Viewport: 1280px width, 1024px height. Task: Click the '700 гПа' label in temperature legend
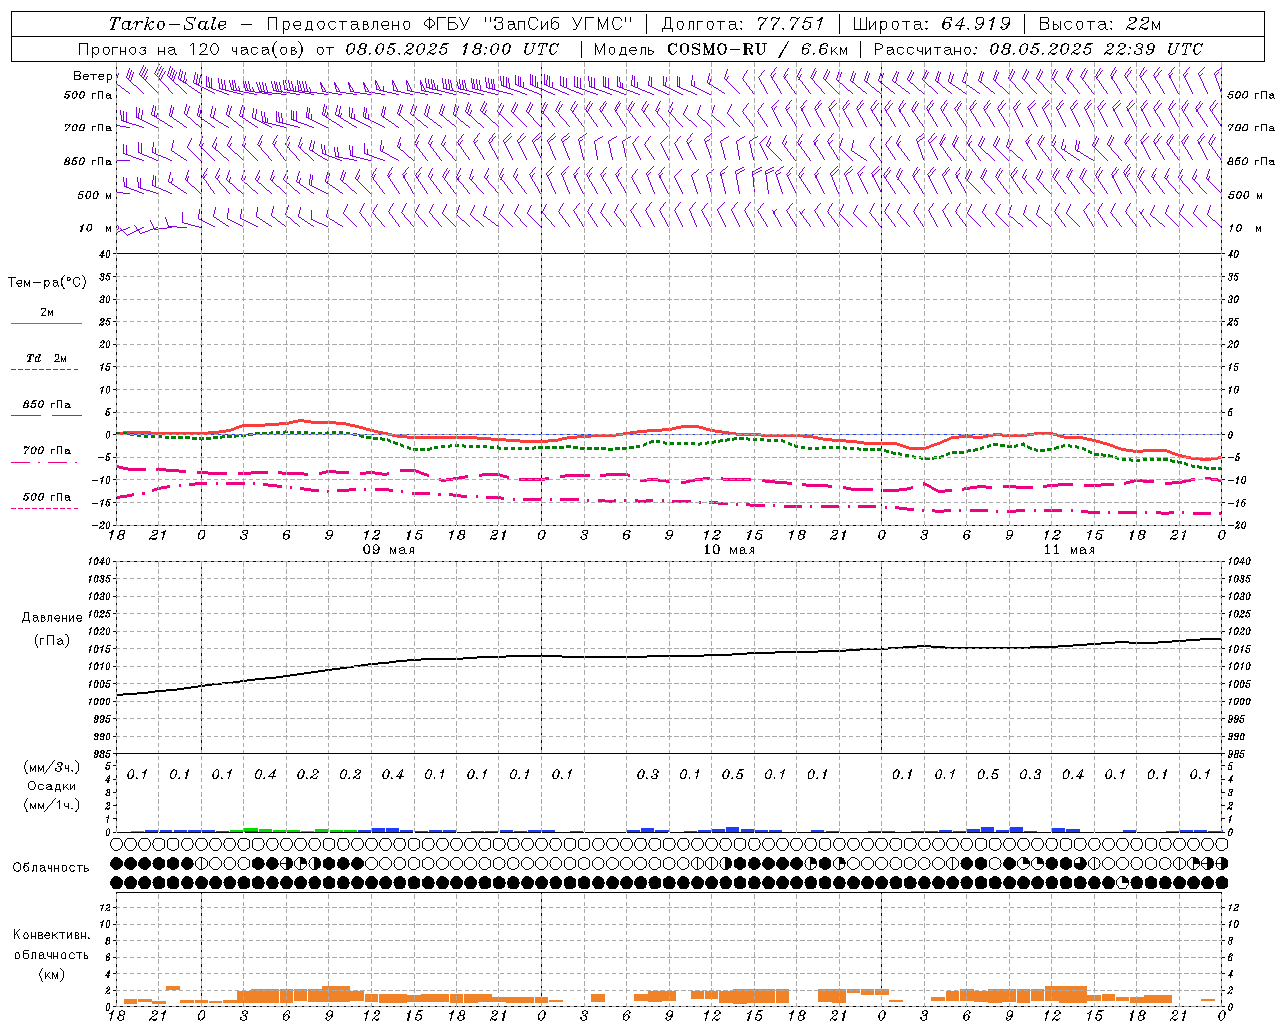[x=47, y=451]
